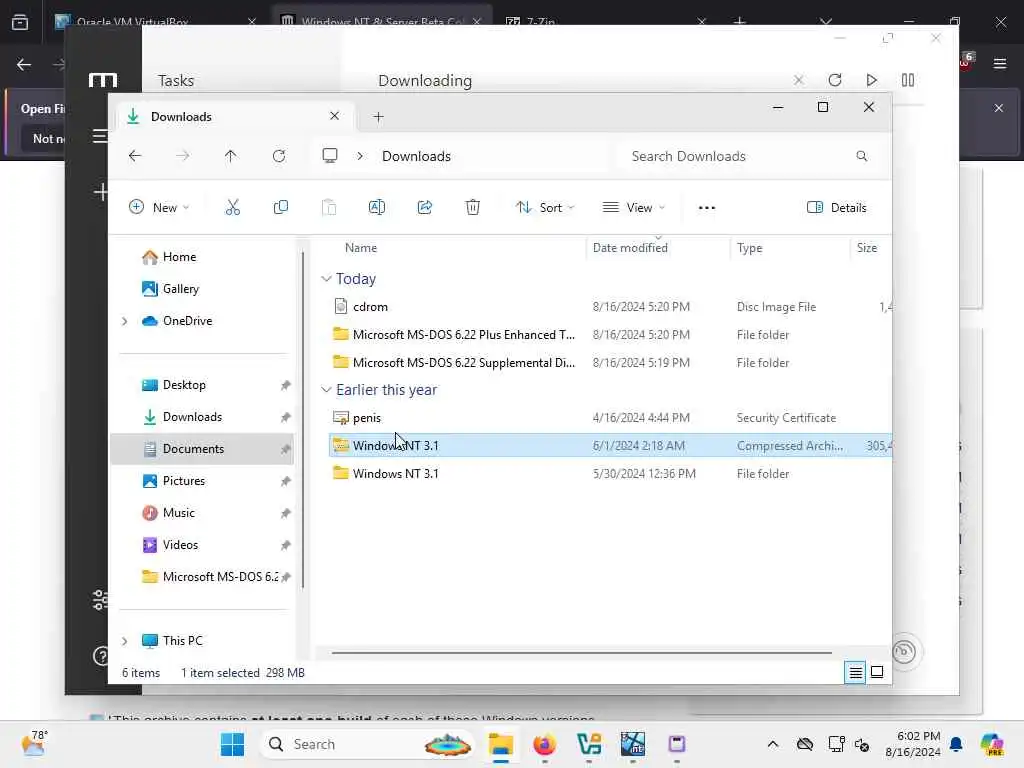Image resolution: width=1024 pixels, height=768 pixels.
Task: Click the Explorer forward arrow
Action: point(183,156)
